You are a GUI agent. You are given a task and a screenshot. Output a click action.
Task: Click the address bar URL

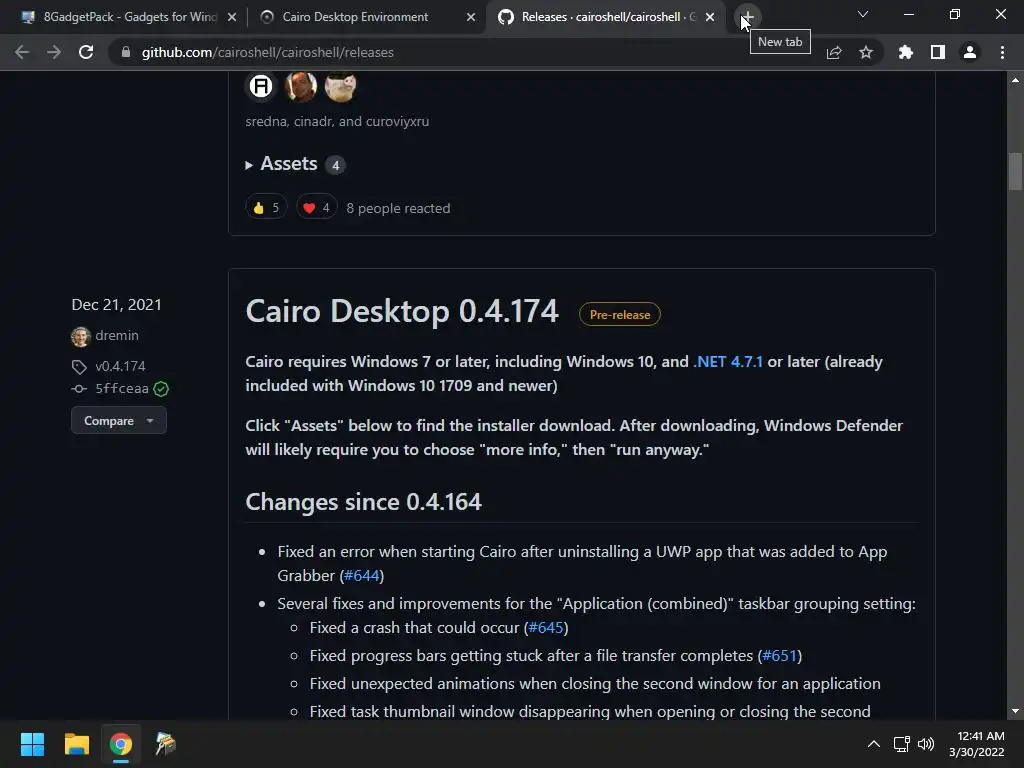pos(268,52)
